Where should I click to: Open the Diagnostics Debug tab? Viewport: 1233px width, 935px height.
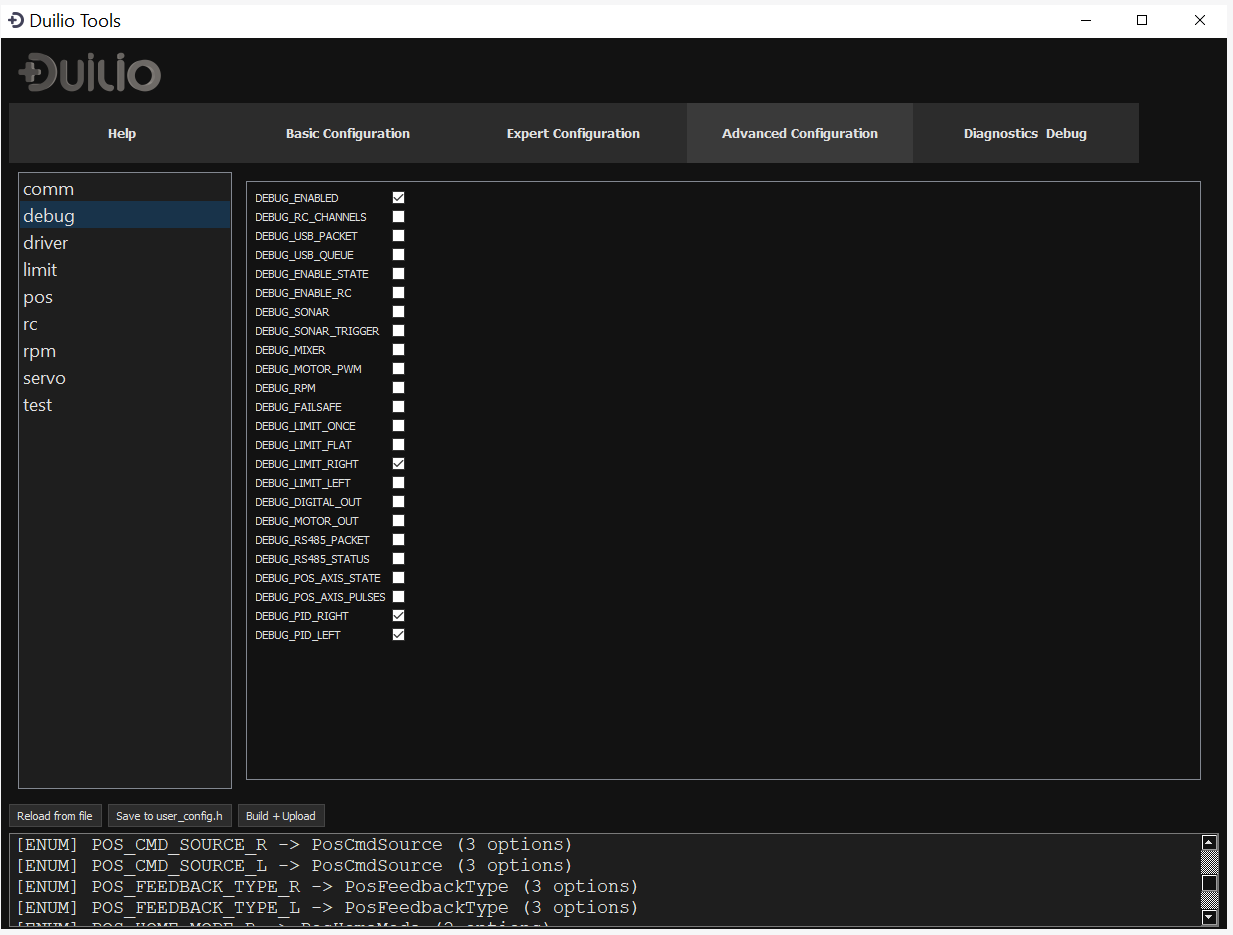tap(1026, 132)
